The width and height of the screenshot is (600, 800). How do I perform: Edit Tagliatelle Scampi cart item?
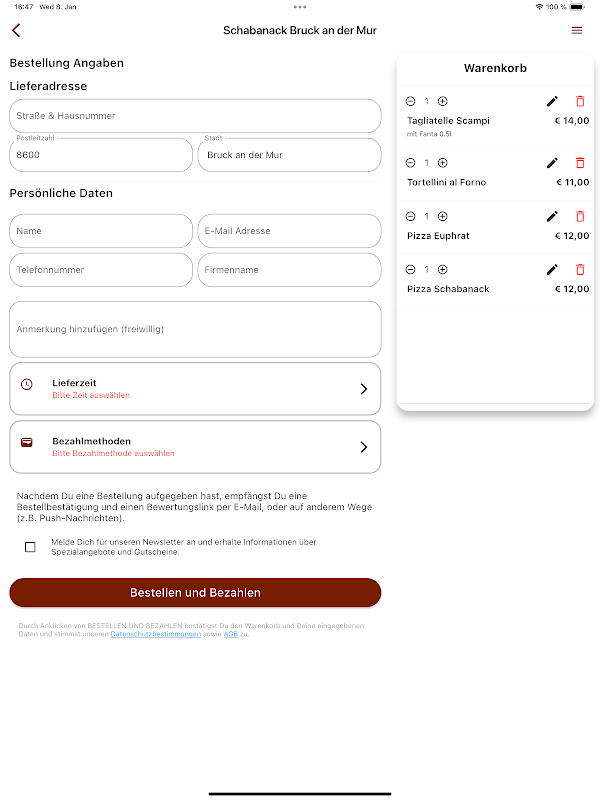click(x=552, y=101)
